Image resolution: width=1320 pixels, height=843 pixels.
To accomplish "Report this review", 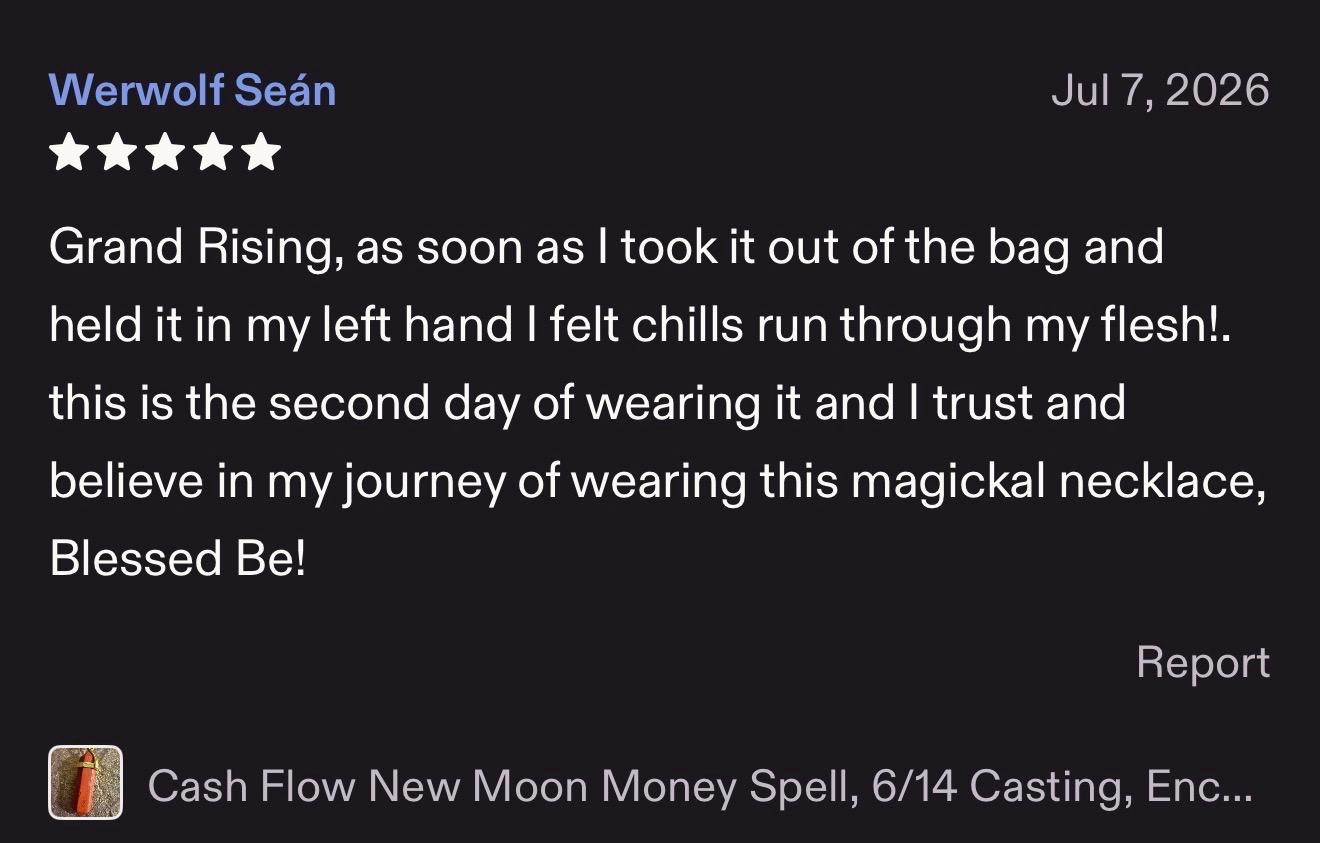I will click(x=1203, y=663).
